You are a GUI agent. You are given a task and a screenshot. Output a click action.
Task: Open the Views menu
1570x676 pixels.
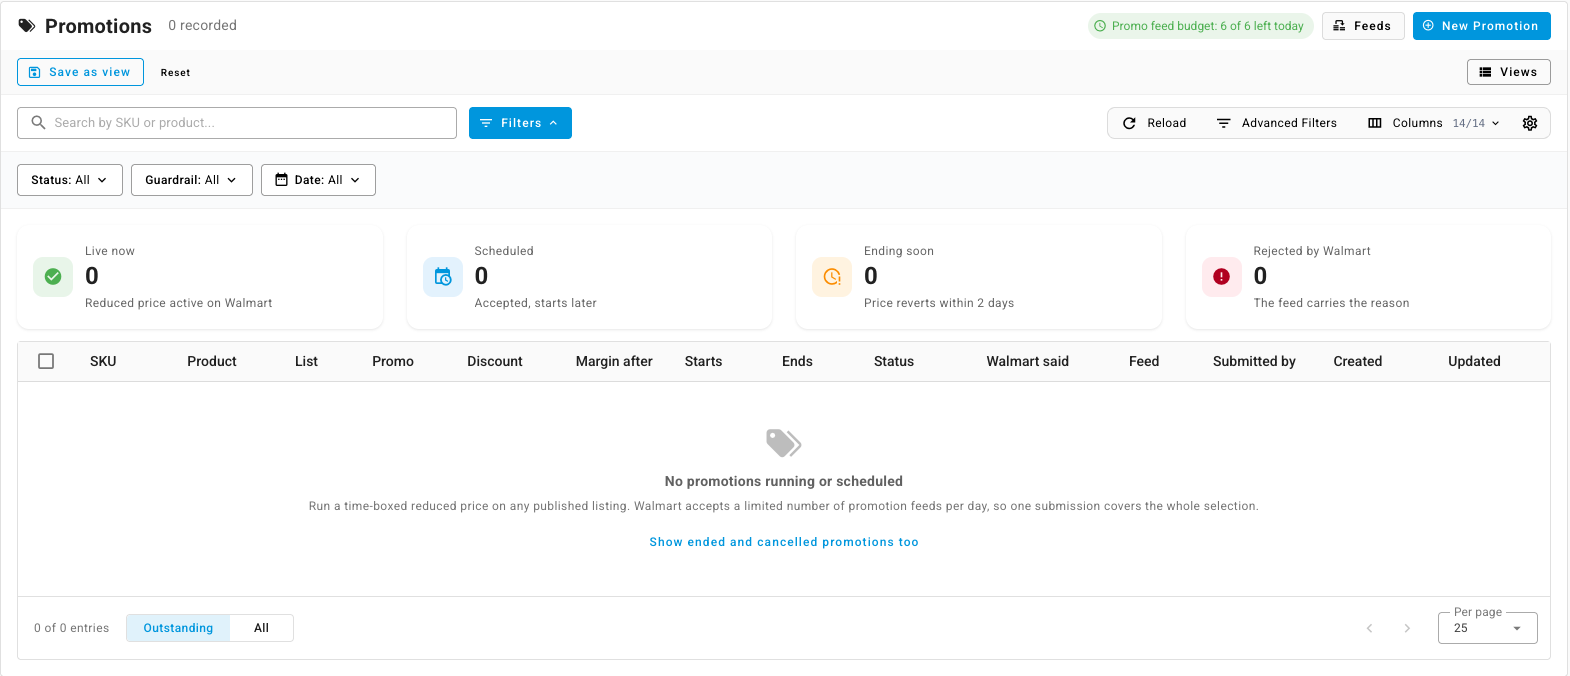tap(1509, 72)
